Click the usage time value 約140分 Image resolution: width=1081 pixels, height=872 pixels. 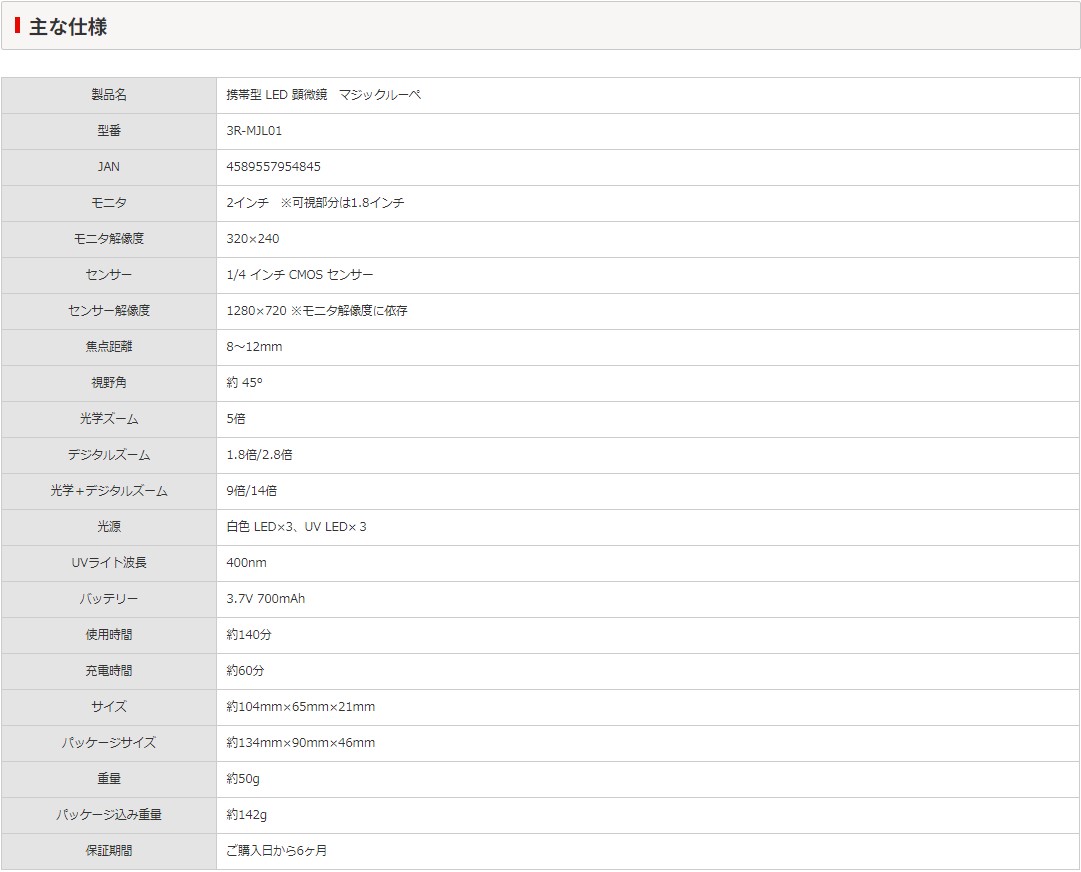(x=249, y=635)
